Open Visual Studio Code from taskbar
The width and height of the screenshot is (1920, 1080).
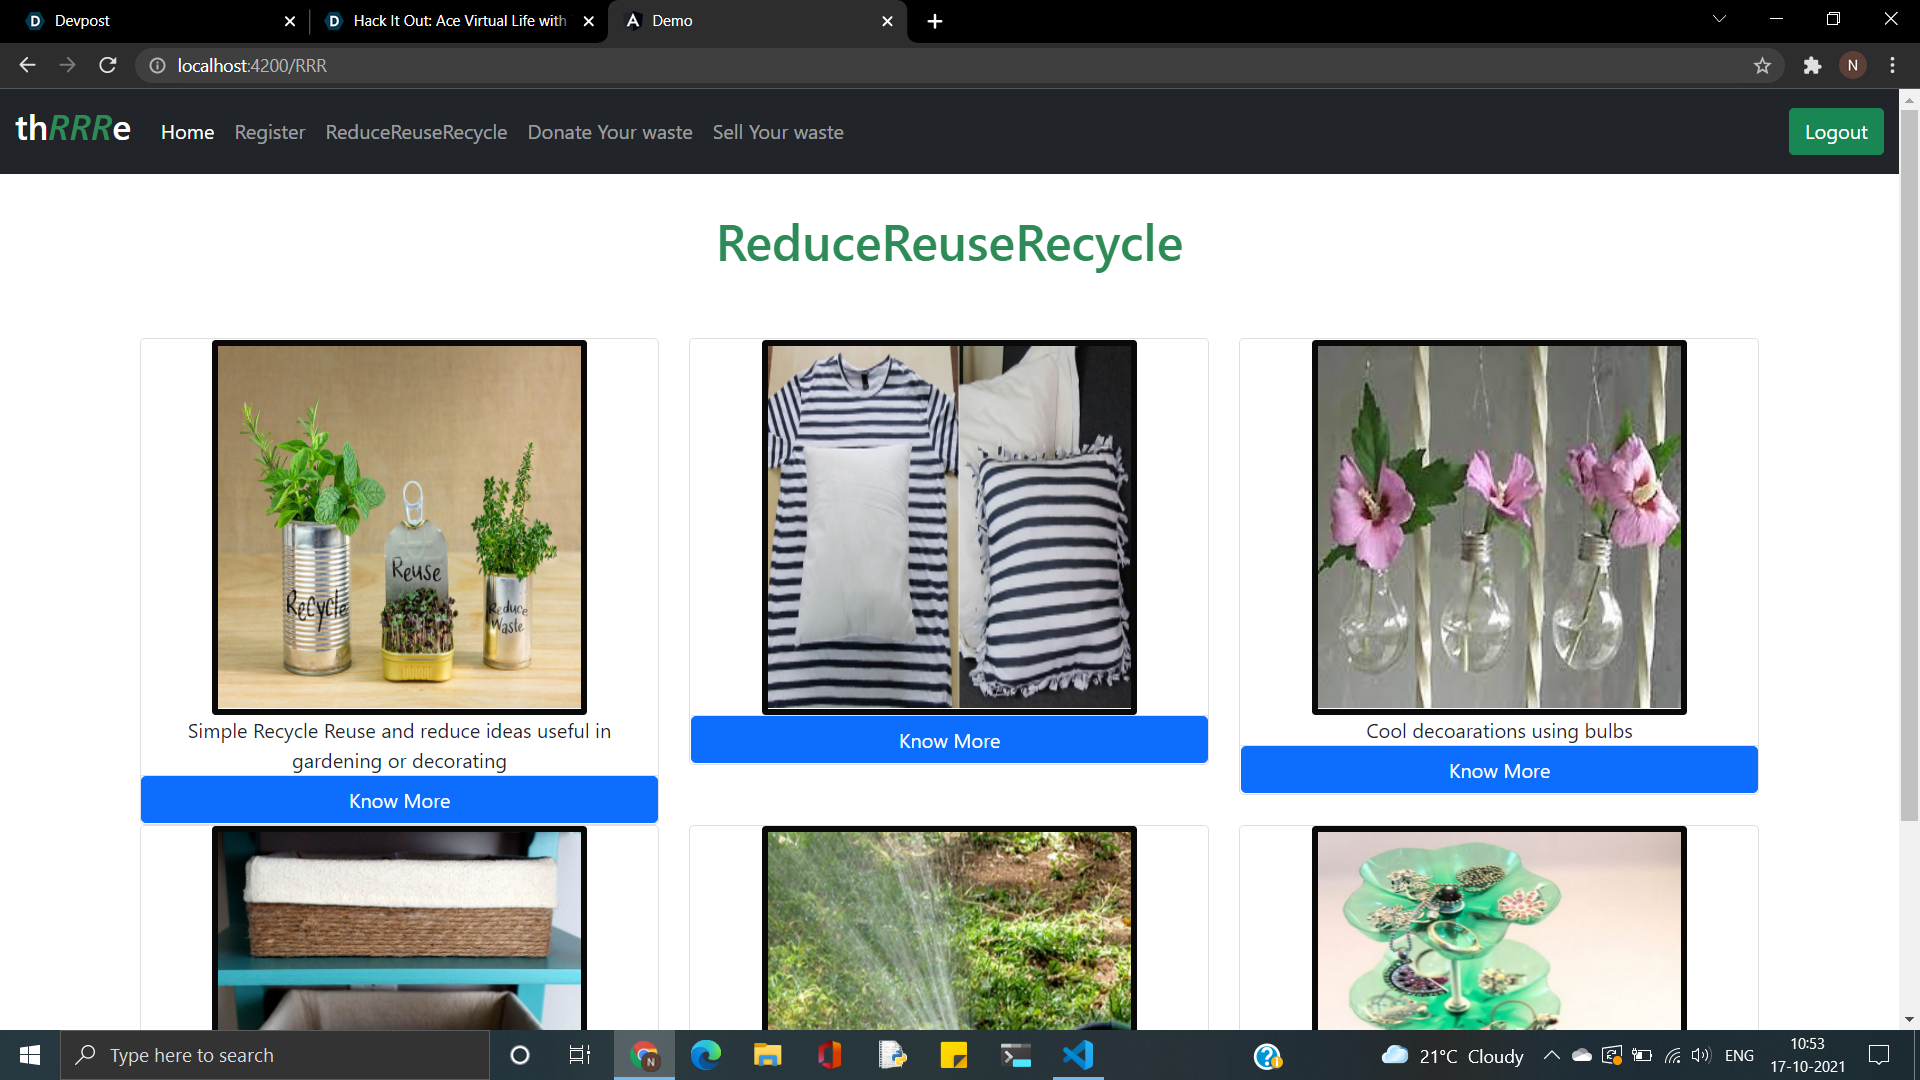pyautogui.click(x=1078, y=1055)
